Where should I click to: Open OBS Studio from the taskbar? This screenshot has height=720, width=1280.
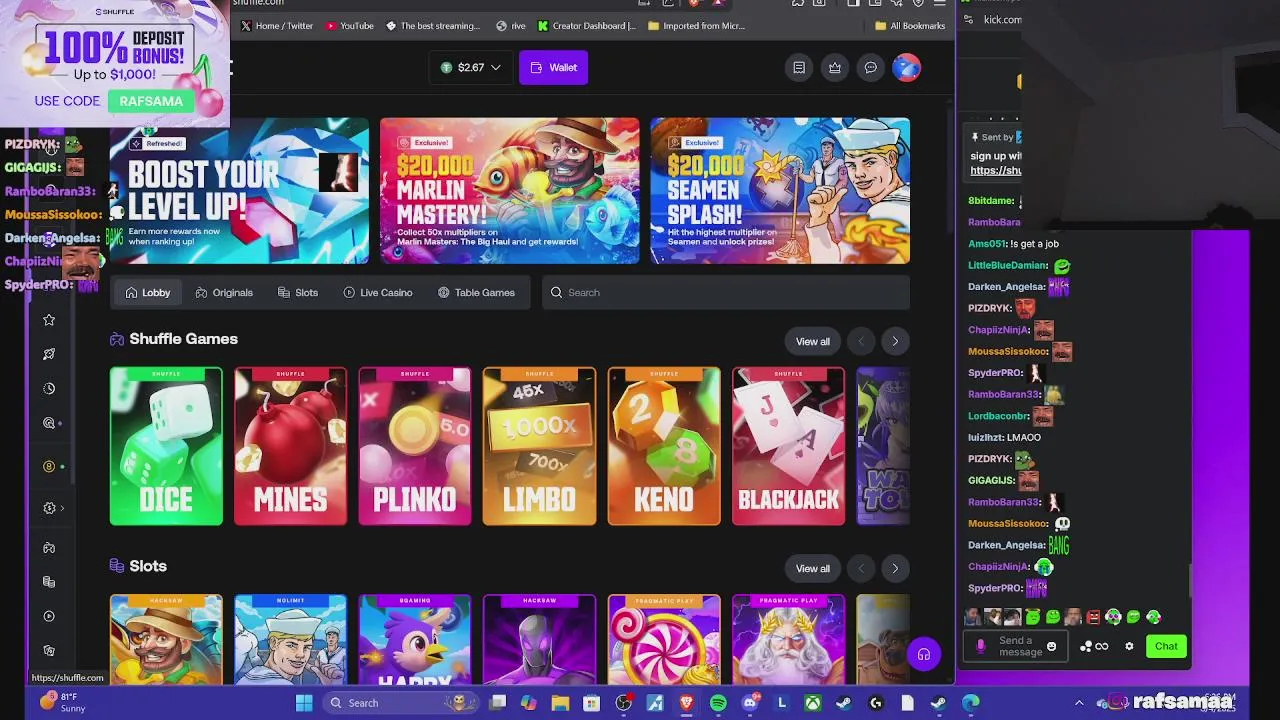[623, 703]
